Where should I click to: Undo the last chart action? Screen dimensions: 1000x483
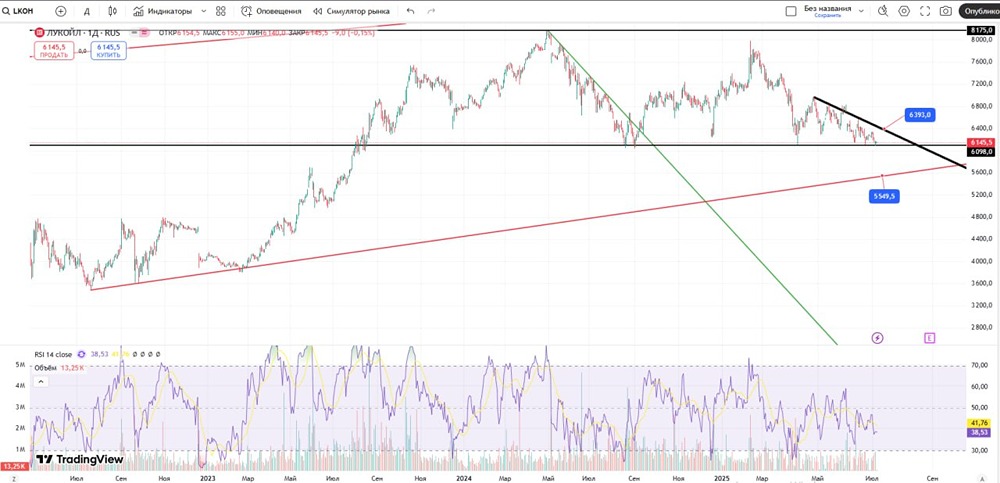point(410,11)
